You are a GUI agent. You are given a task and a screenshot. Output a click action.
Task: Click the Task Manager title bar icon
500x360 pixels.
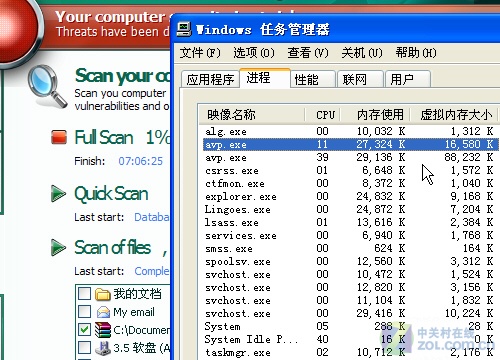pos(184,29)
